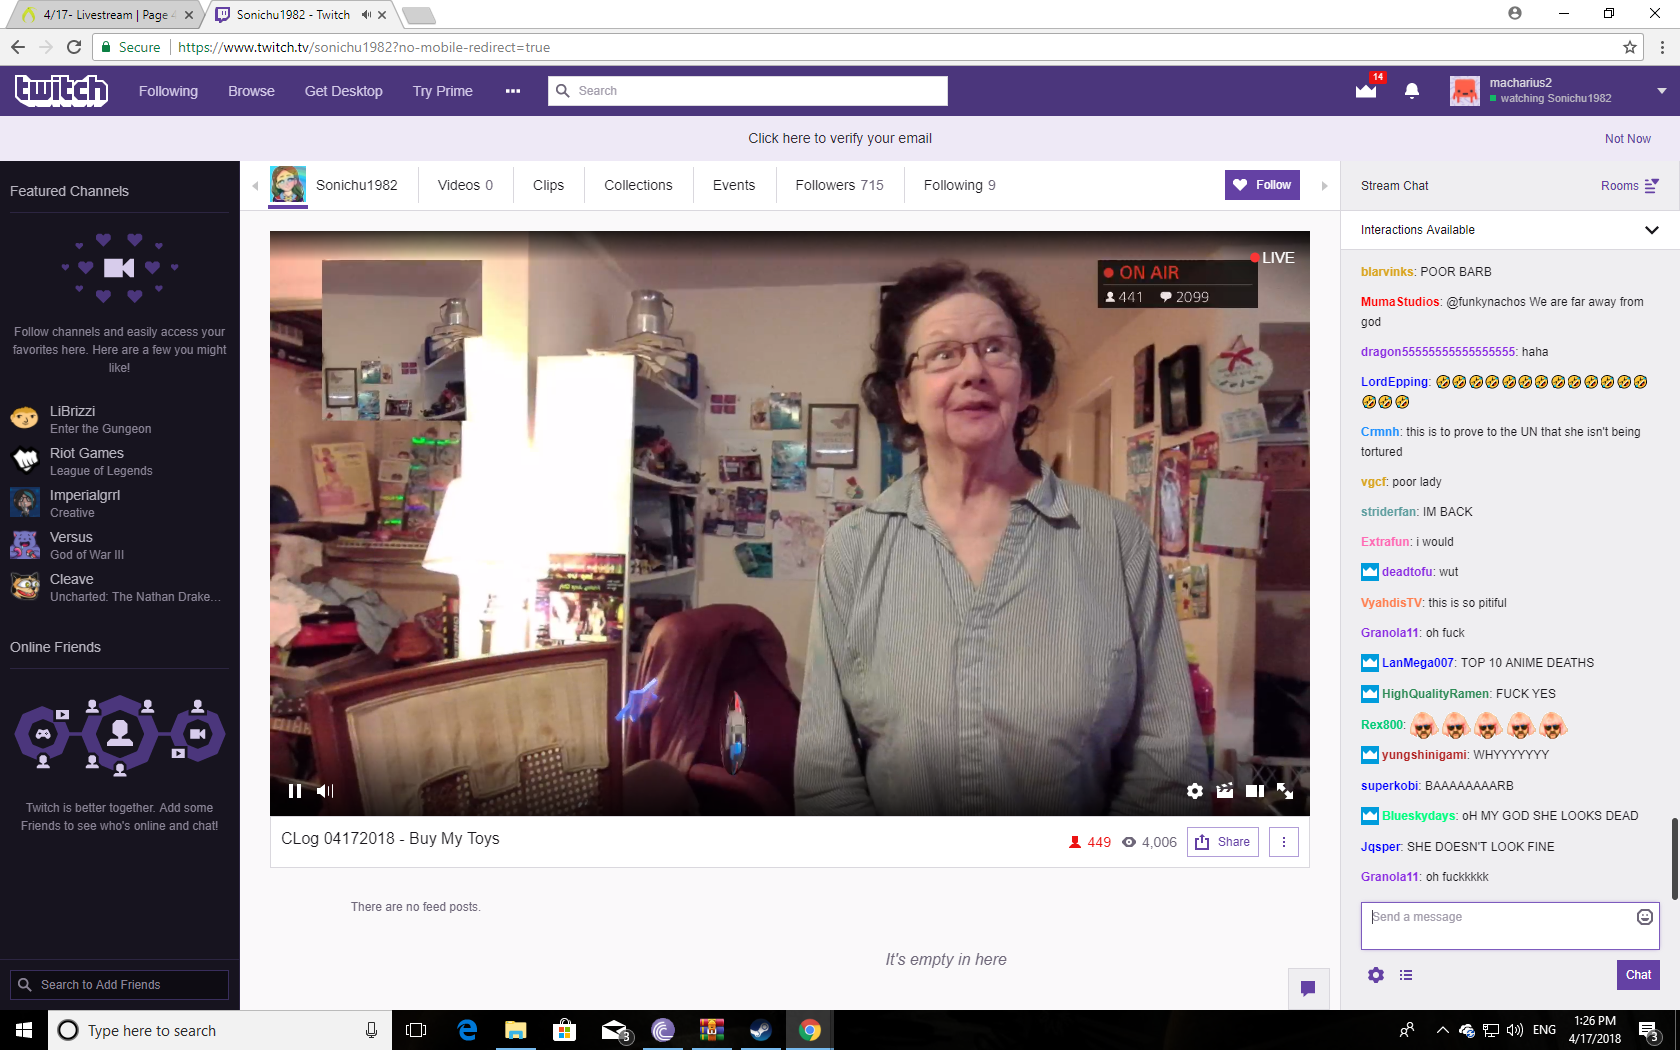Viewport: 1680px width, 1050px height.
Task: Open Following in top navigation
Action: point(168,91)
